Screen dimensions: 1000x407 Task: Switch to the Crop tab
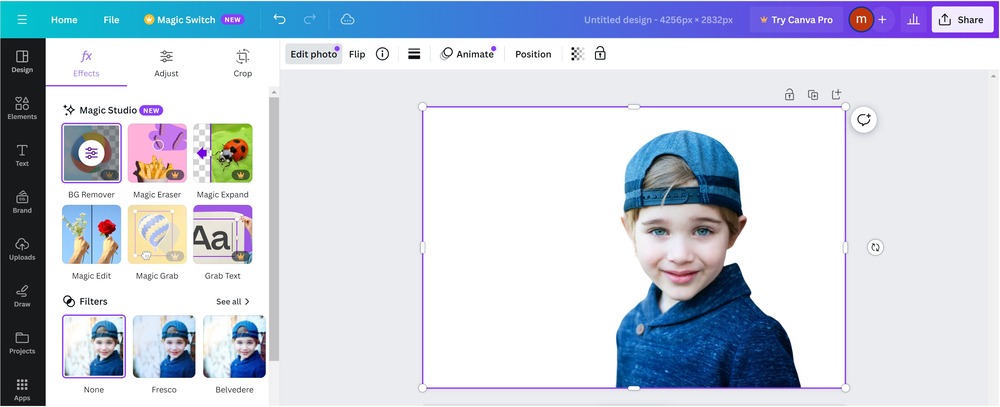pyautogui.click(x=243, y=62)
